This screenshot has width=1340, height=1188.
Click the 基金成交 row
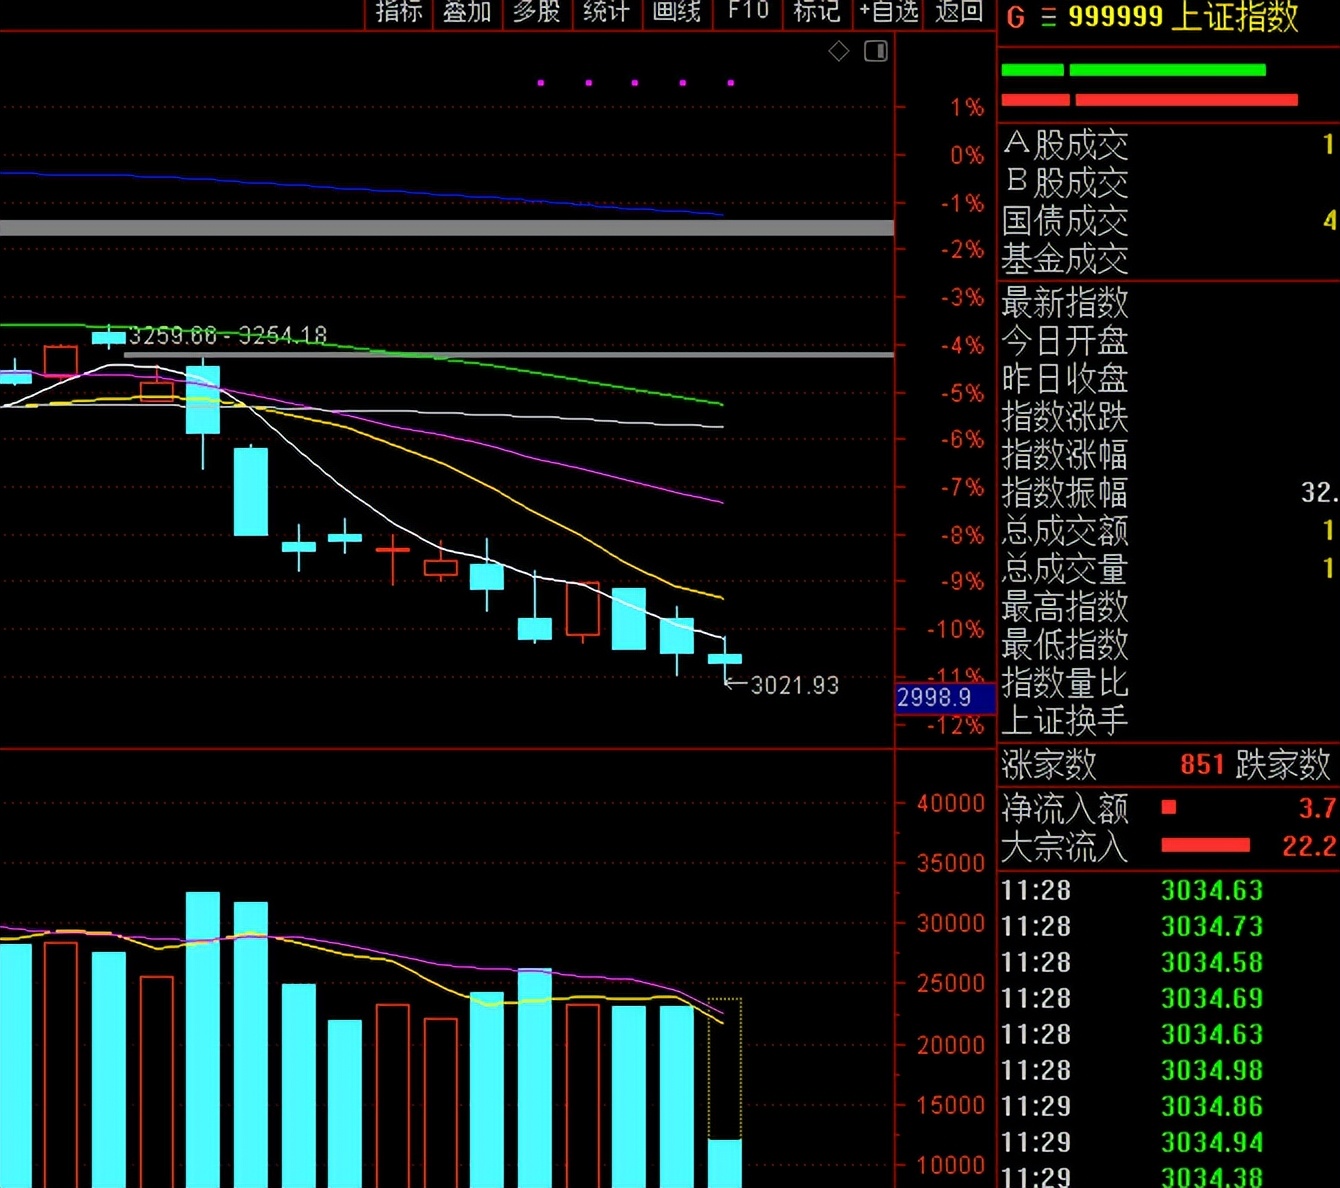coord(1169,259)
